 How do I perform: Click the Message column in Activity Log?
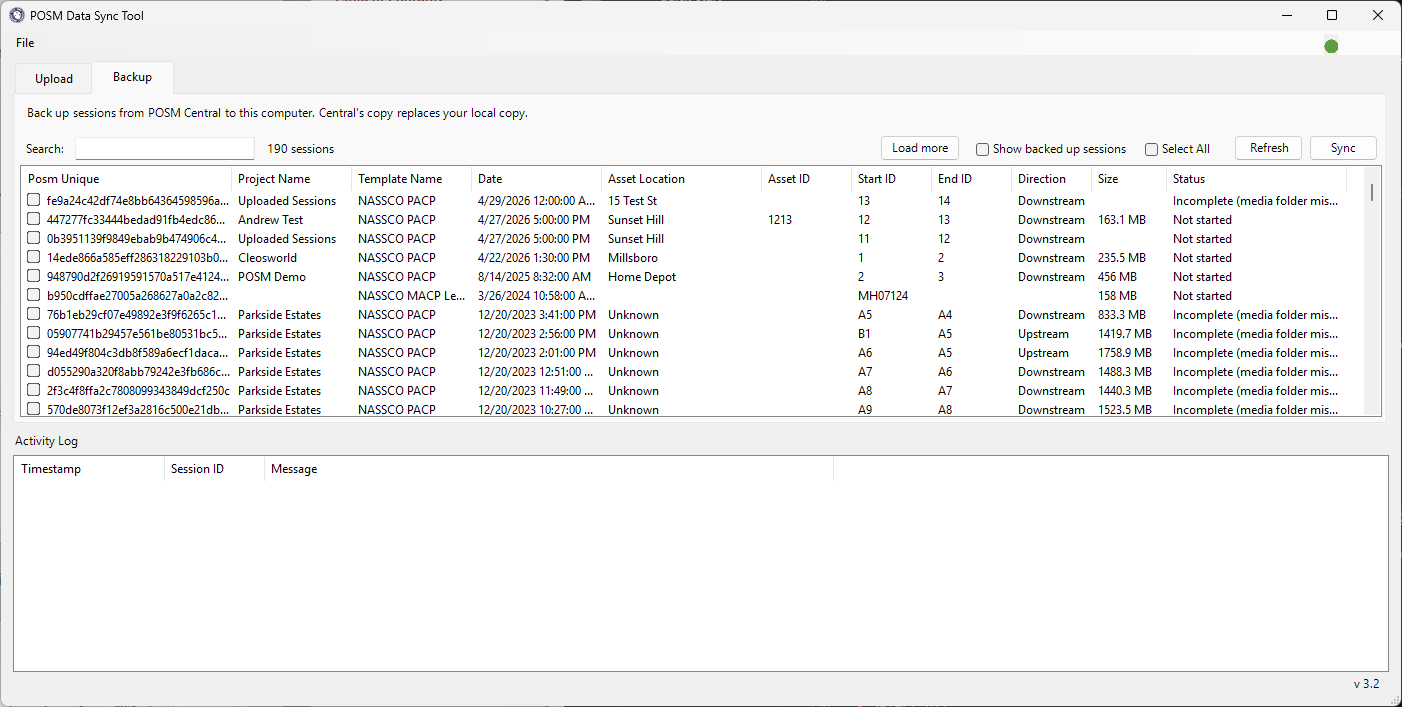(549, 469)
